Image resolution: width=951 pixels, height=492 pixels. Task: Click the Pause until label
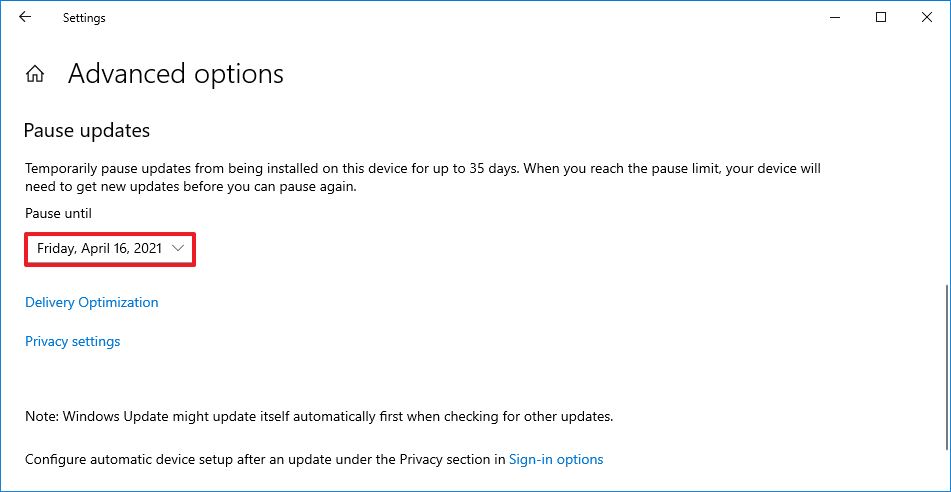(x=58, y=213)
